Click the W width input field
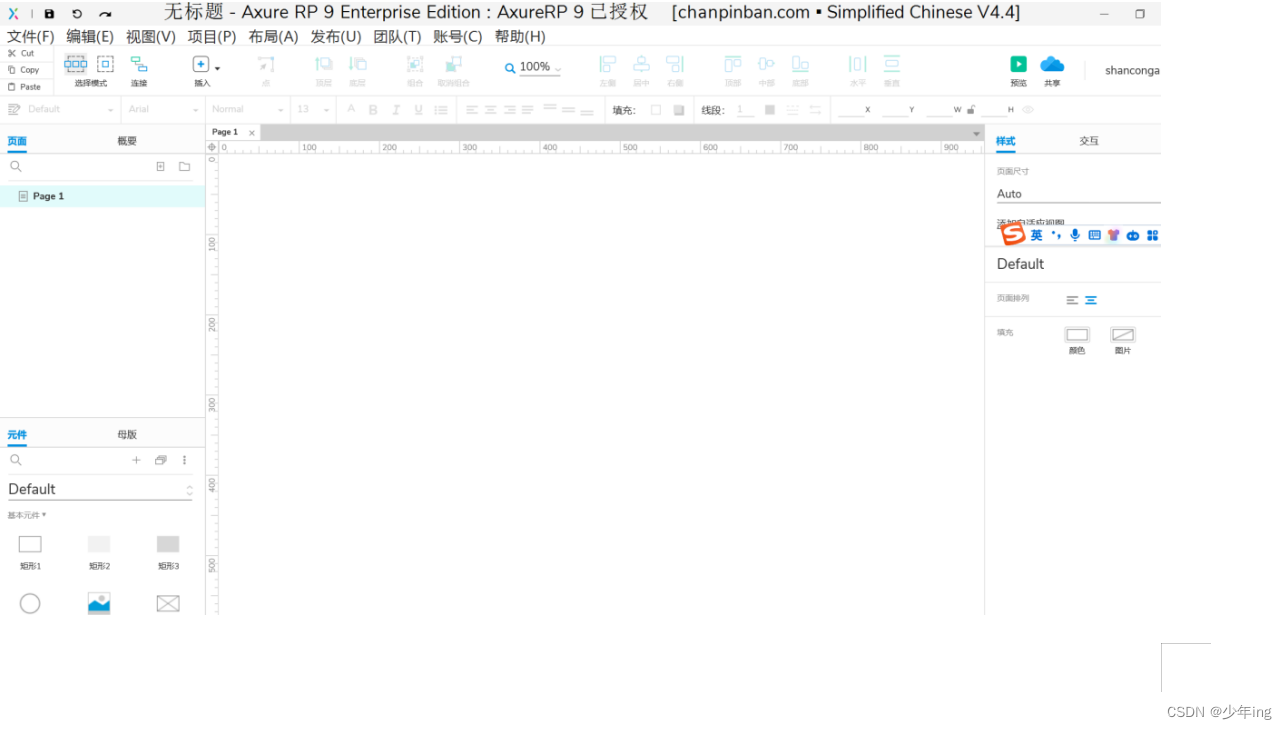Screen dimensions: 1287x729 pyautogui.click(x=938, y=109)
